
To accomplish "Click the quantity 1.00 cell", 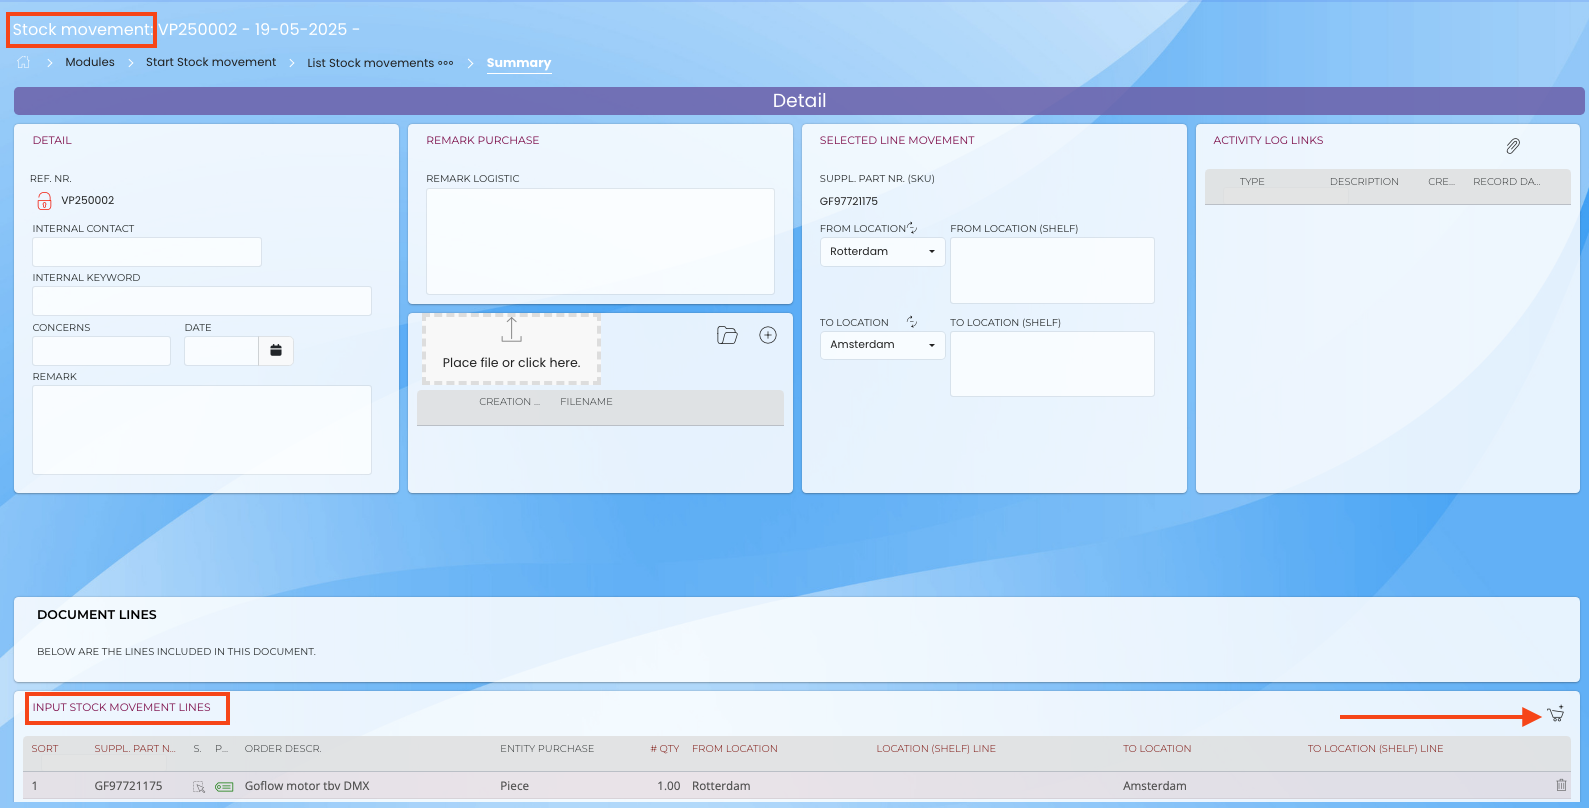I will (x=669, y=786).
